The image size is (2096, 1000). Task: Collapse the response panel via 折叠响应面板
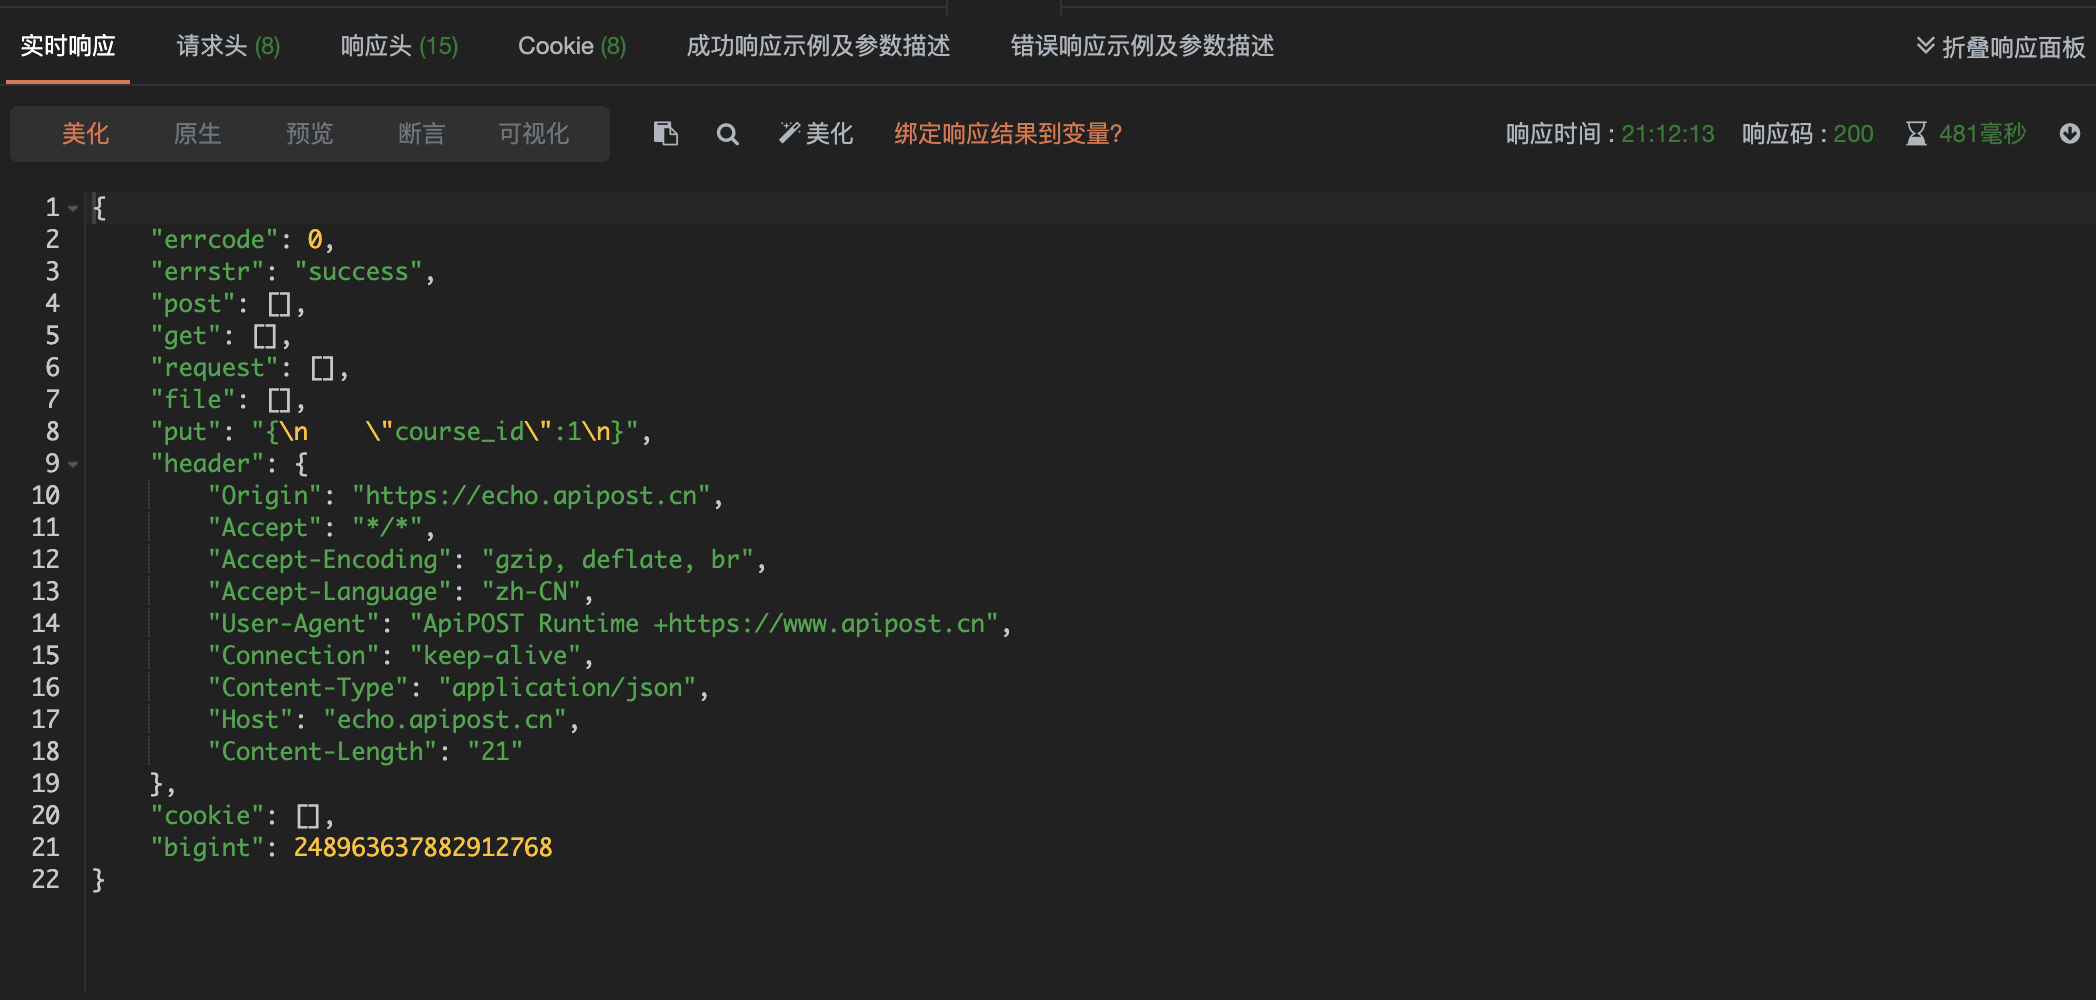tap(2000, 47)
